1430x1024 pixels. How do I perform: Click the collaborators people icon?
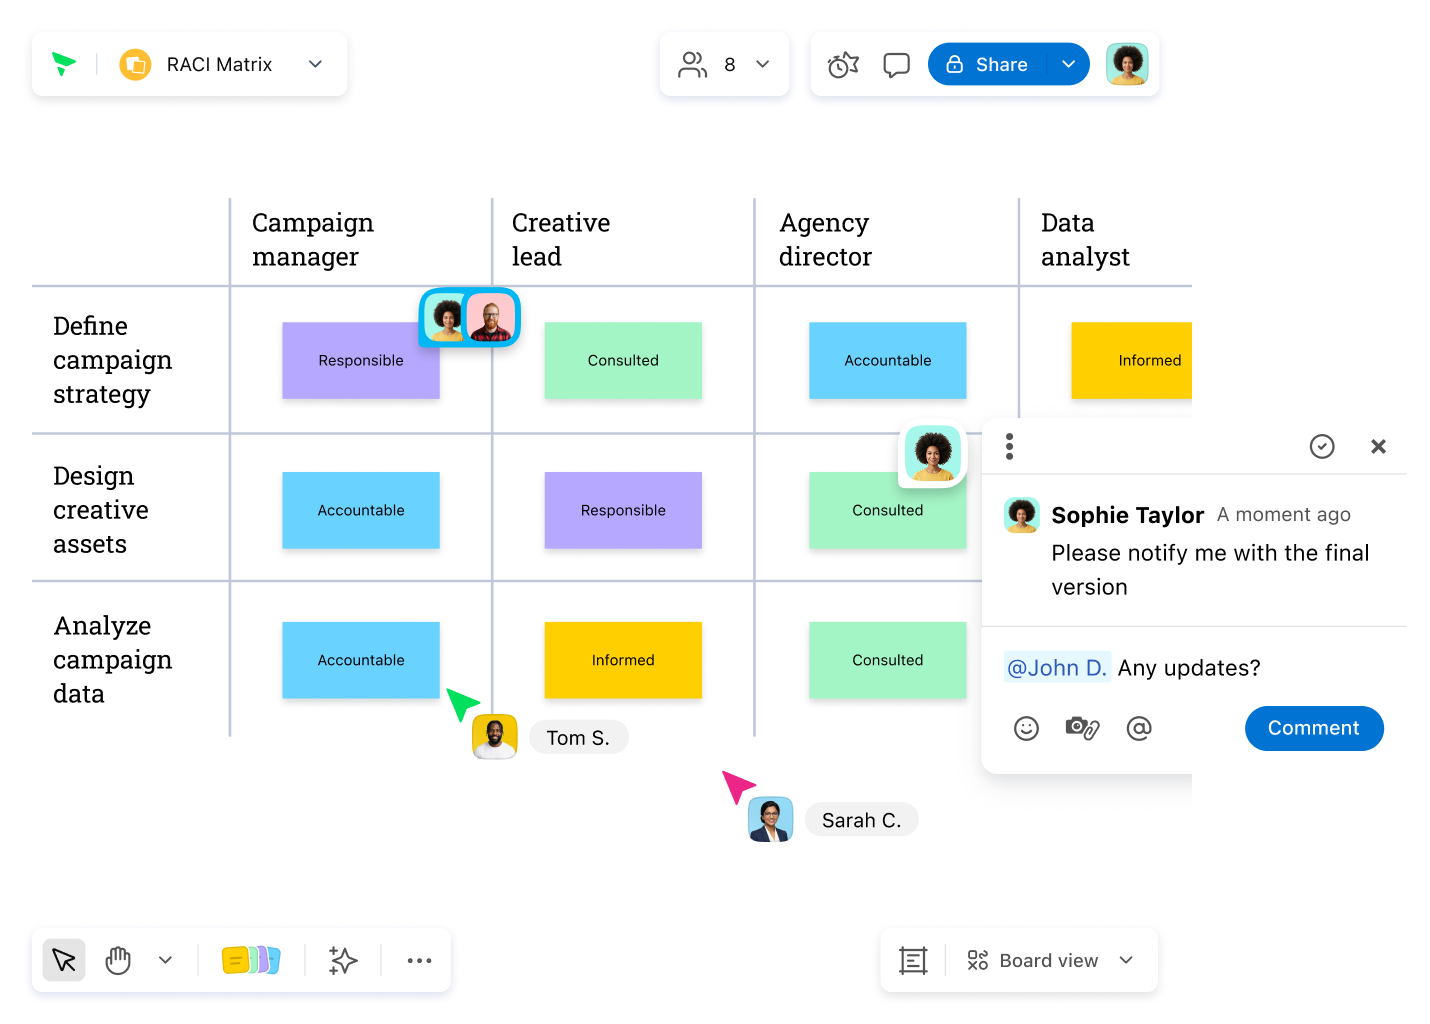coord(692,64)
